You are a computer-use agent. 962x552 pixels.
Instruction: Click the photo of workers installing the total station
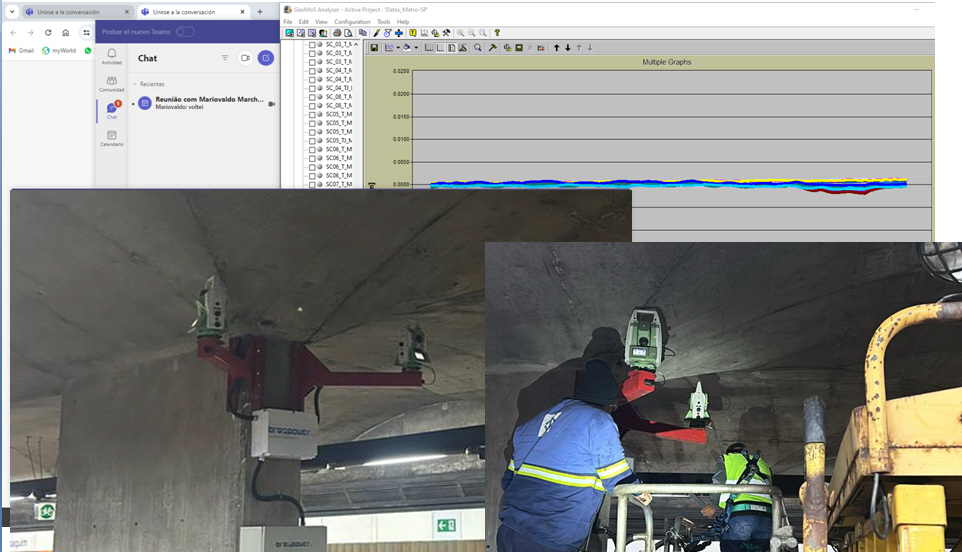coord(723,397)
